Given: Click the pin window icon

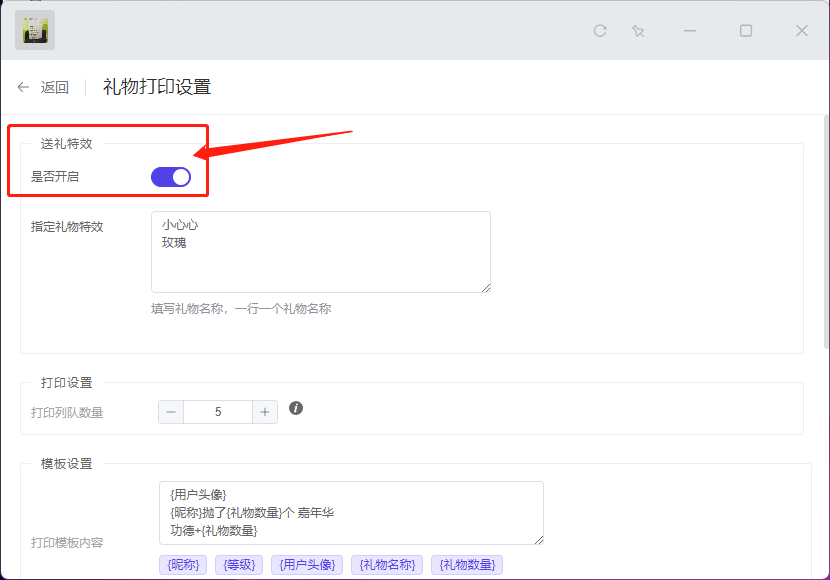Looking at the screenshot, I should [x=638, y=31].
